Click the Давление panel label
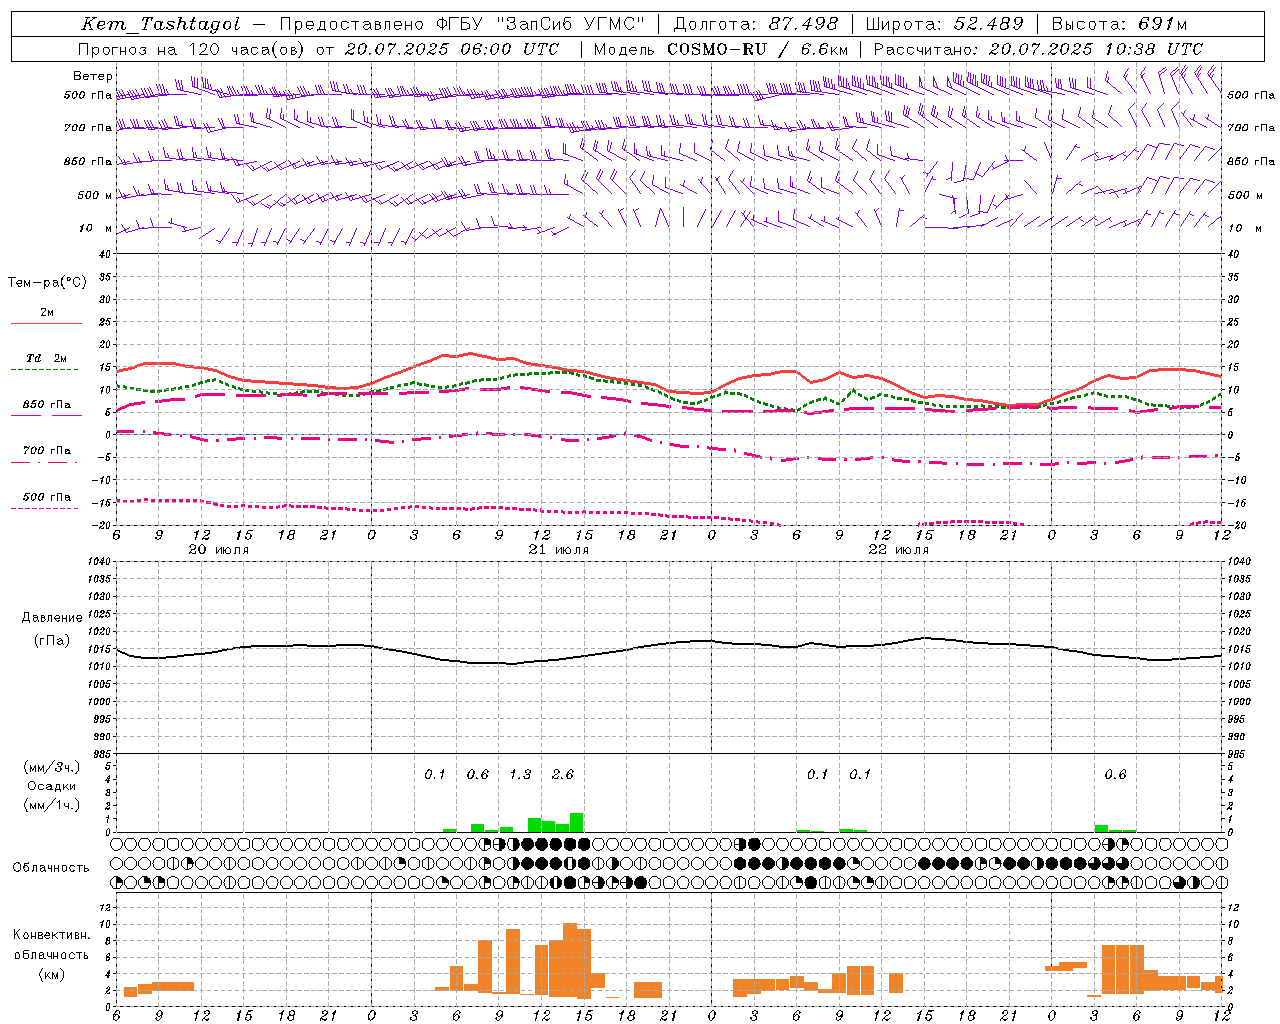The image size is (1280, 1024). coord(52,618)
